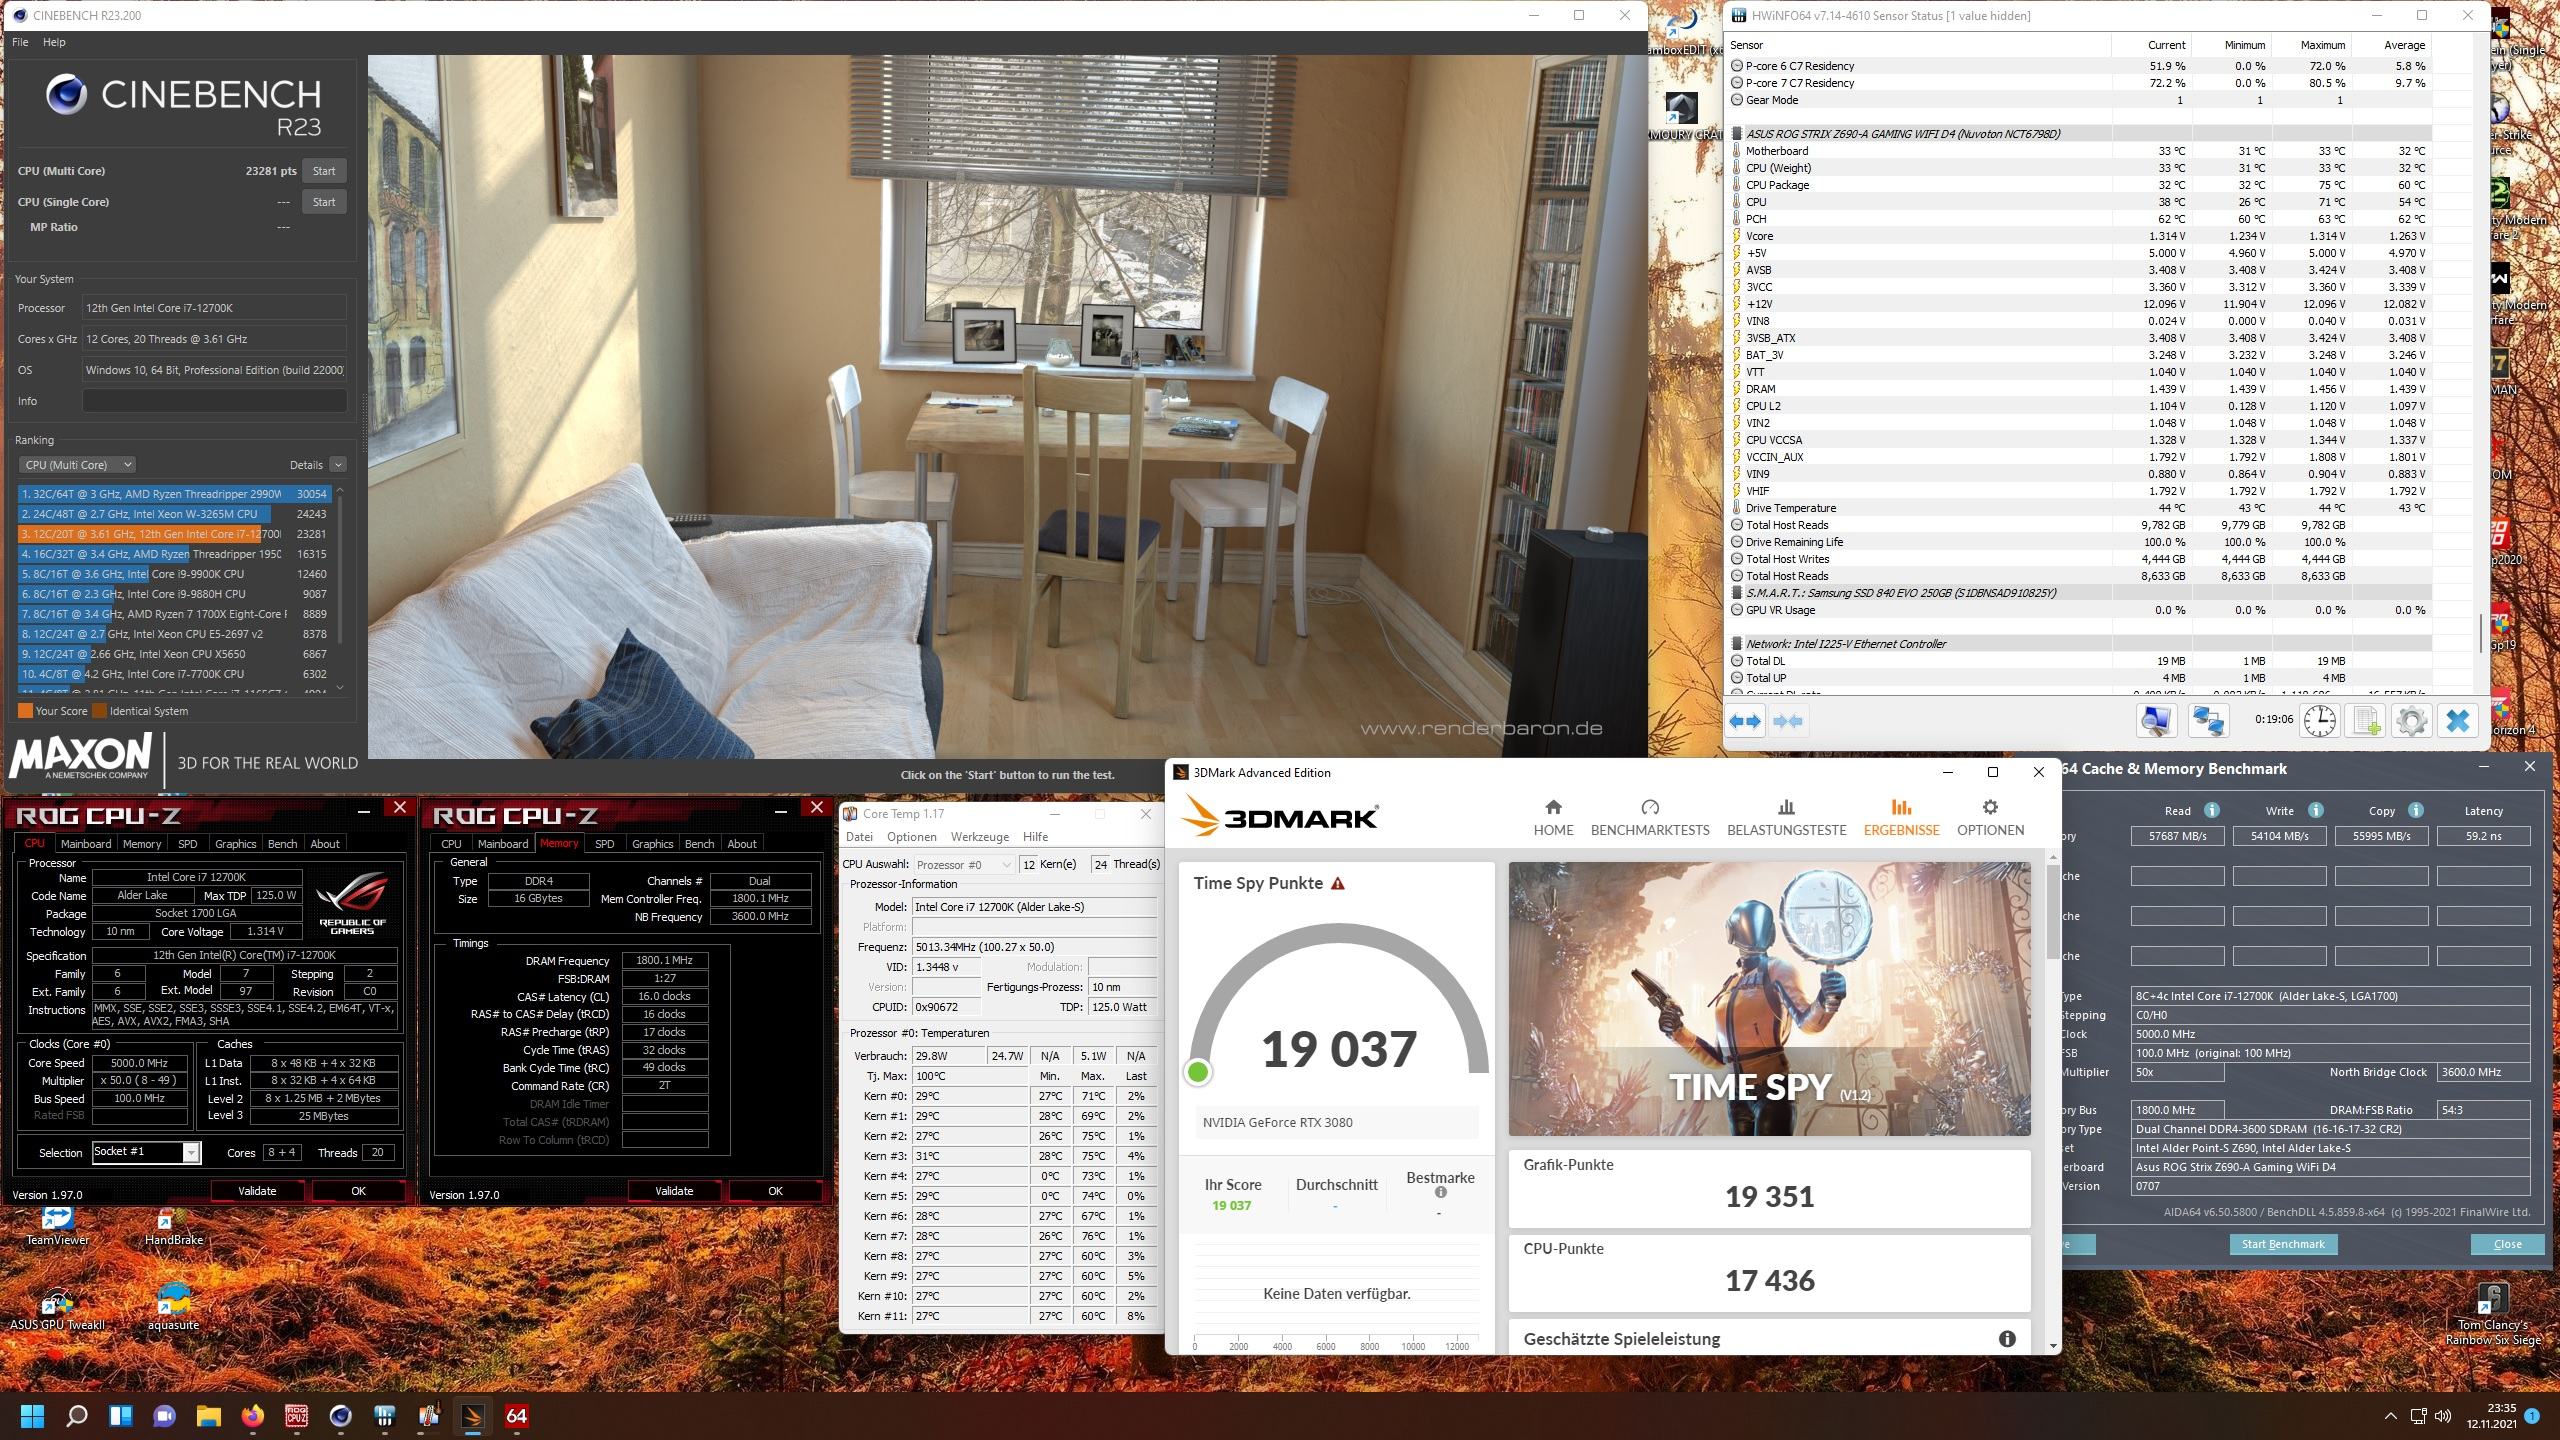Open TeamViewer desktop shortcut
The height and width of the screenshot is (1440, 2560).
click(57, 1226)
